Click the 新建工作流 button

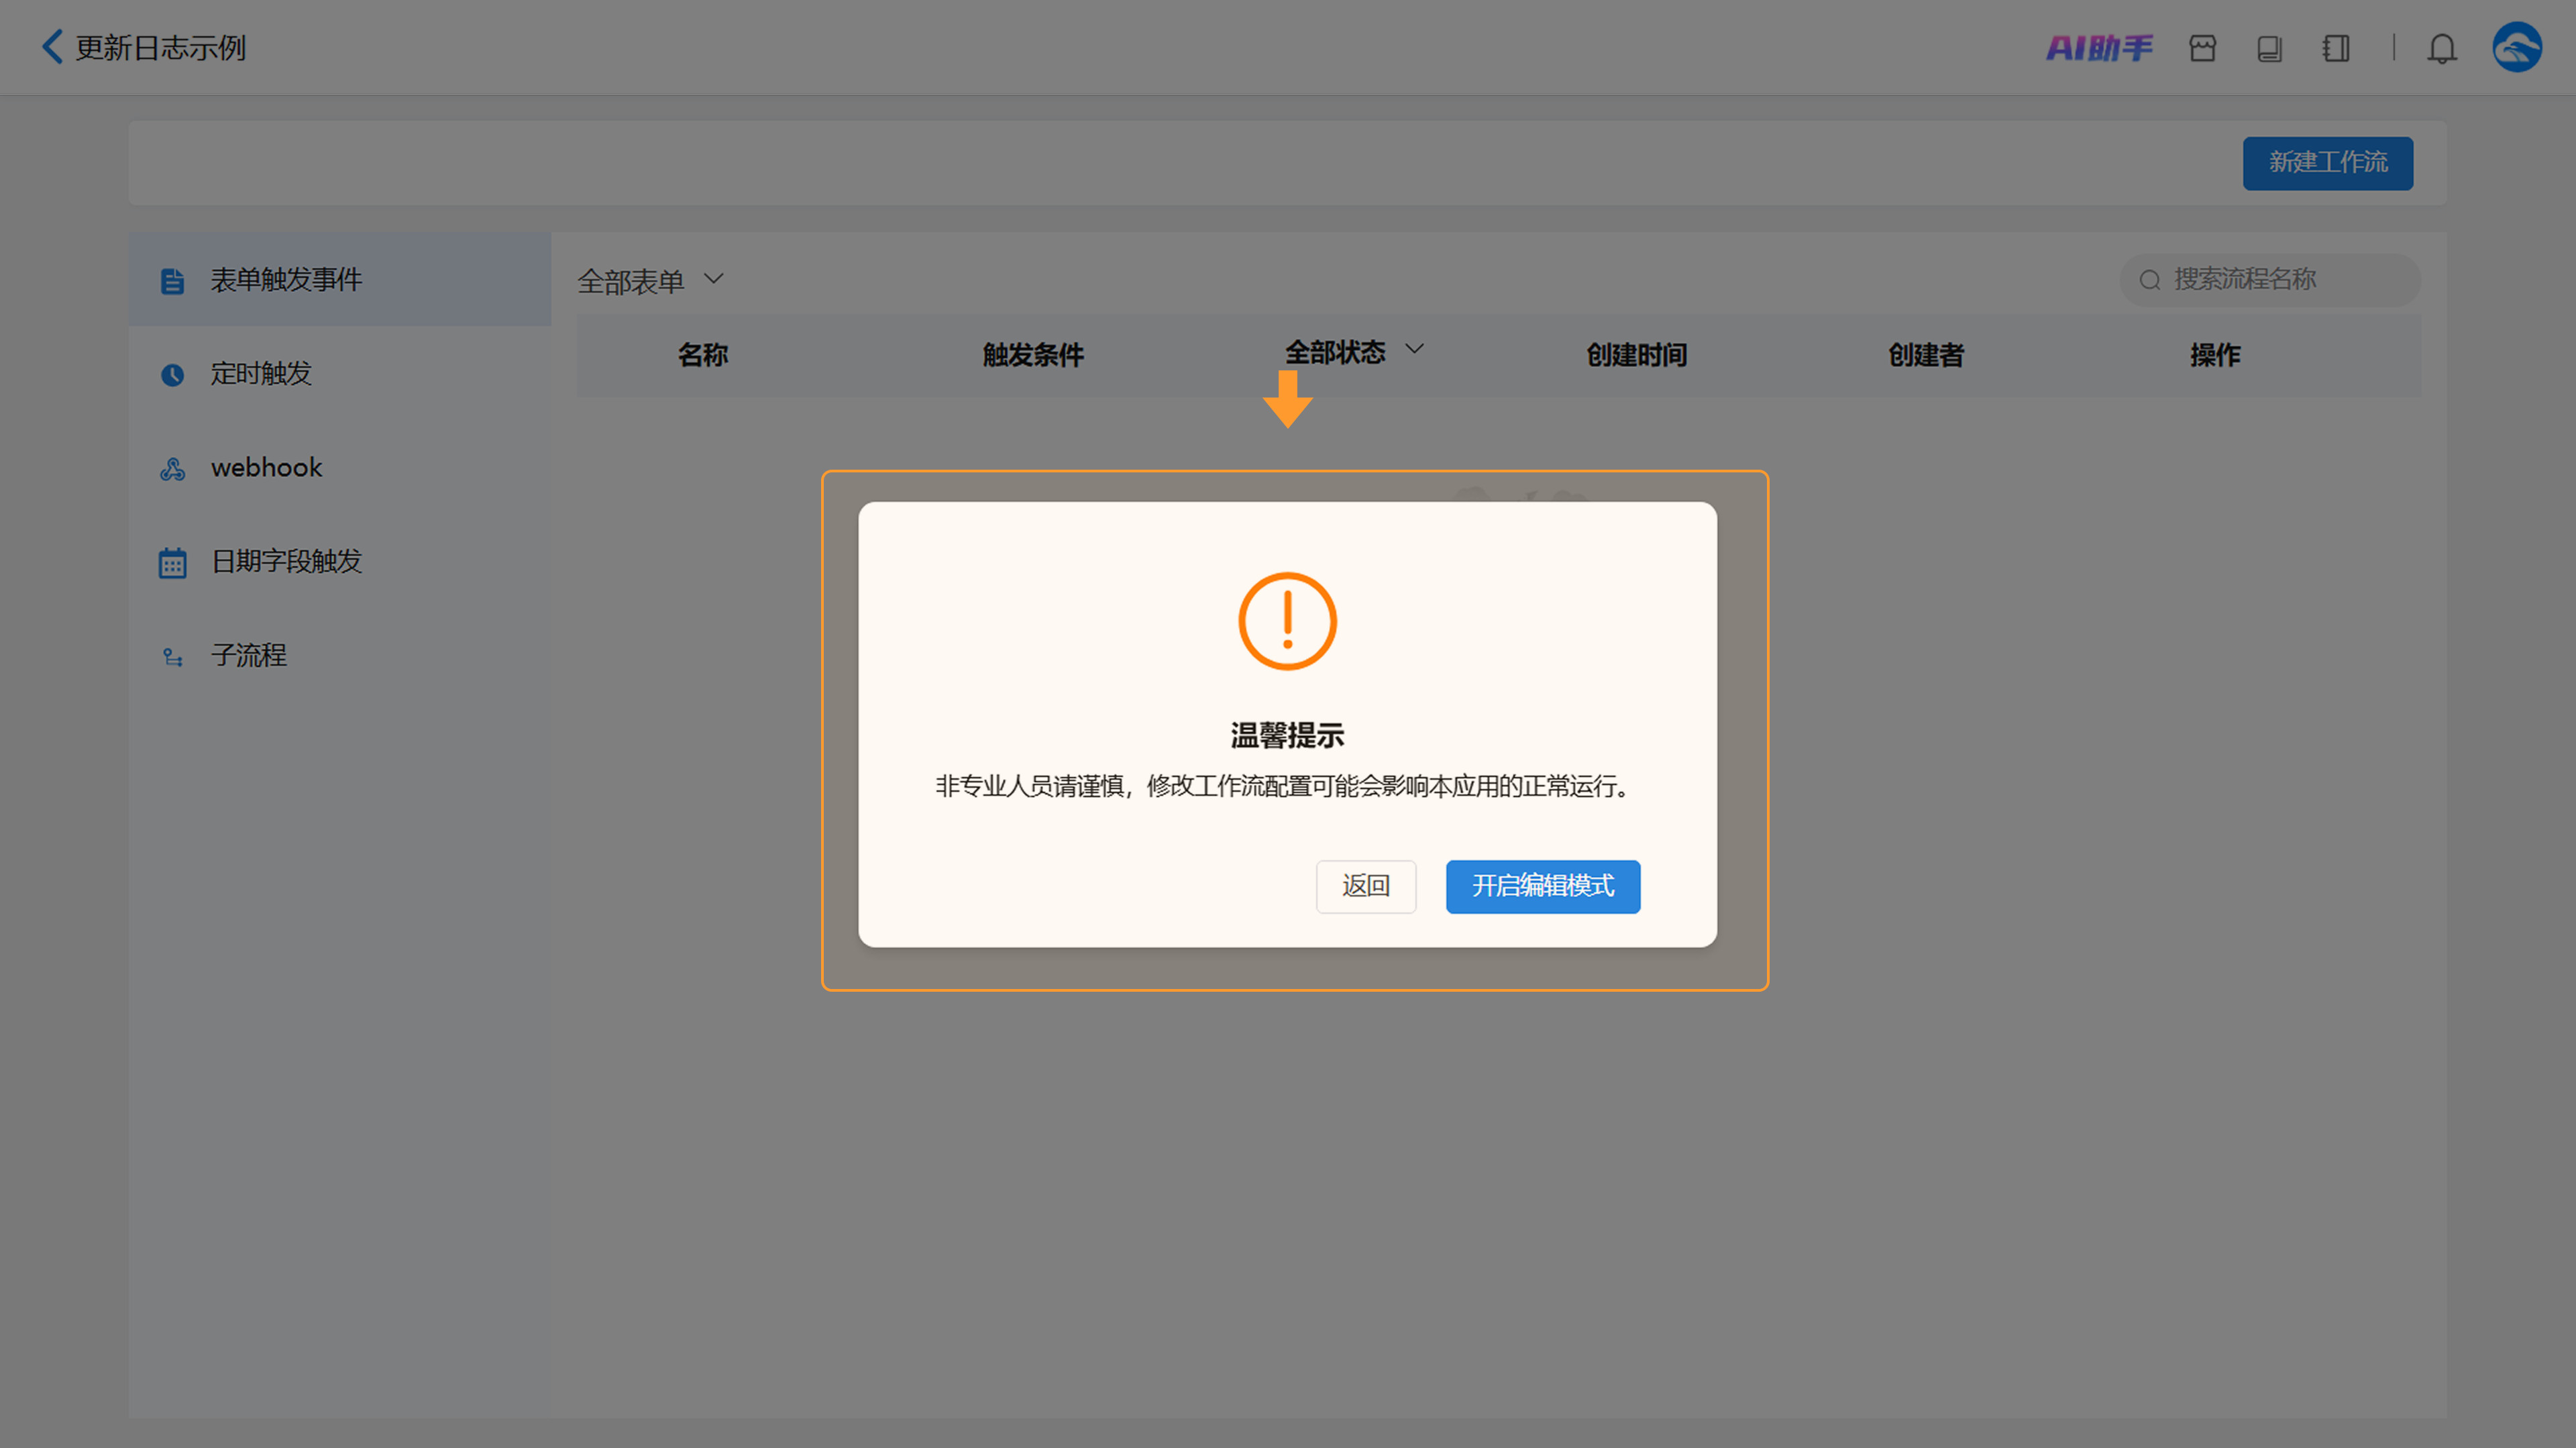point(2327,163)
